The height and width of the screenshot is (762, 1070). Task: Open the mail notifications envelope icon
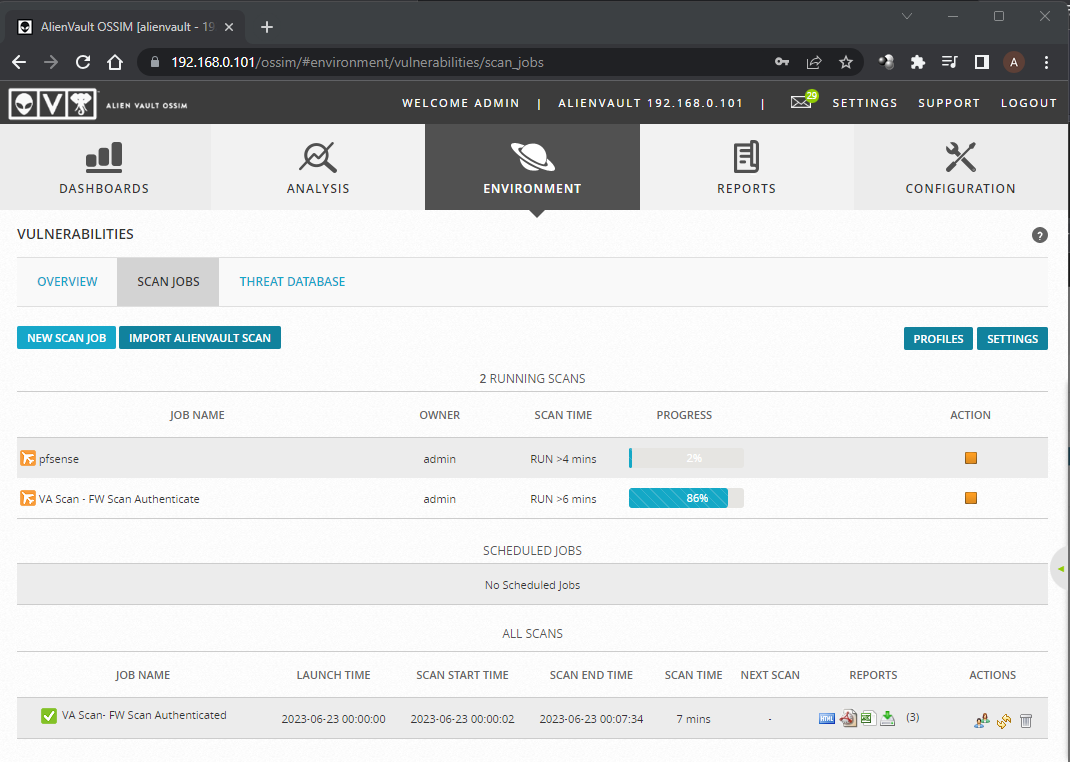tap(802, 101)
